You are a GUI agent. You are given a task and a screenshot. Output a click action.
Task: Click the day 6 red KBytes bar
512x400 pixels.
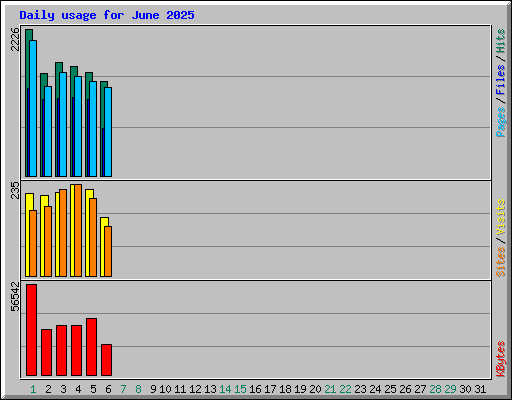click(106, 360)
